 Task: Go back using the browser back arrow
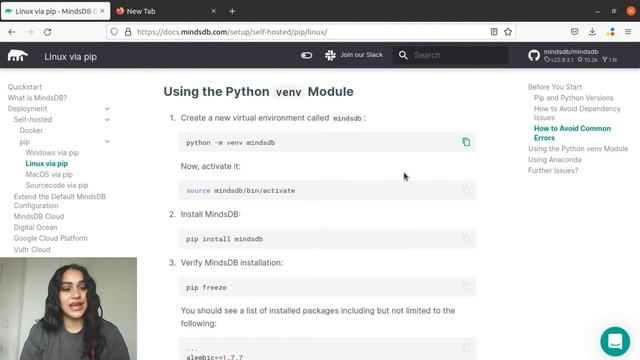click(x=12, y=32)
